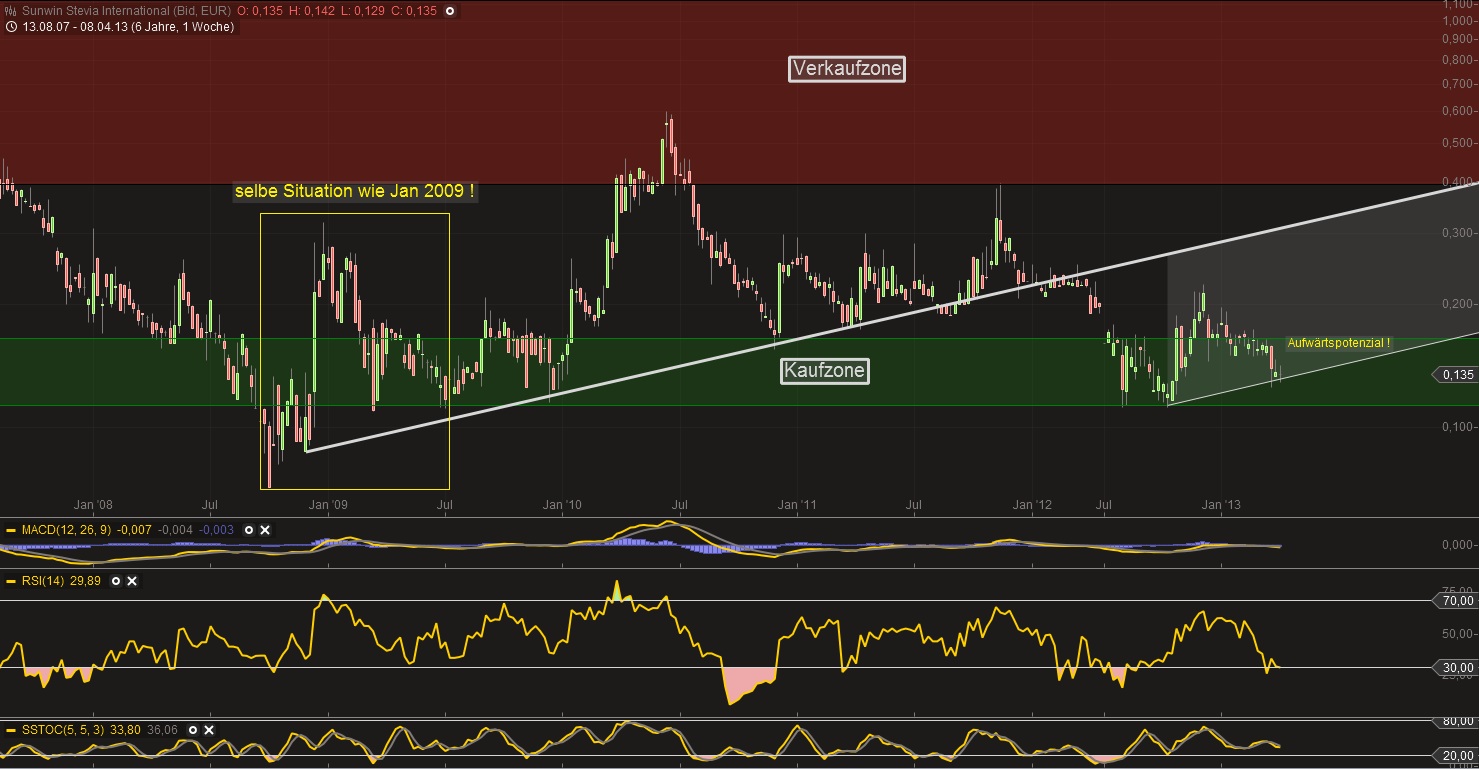Click the yellow SSTOC line color marker

[x=11, y=730]
